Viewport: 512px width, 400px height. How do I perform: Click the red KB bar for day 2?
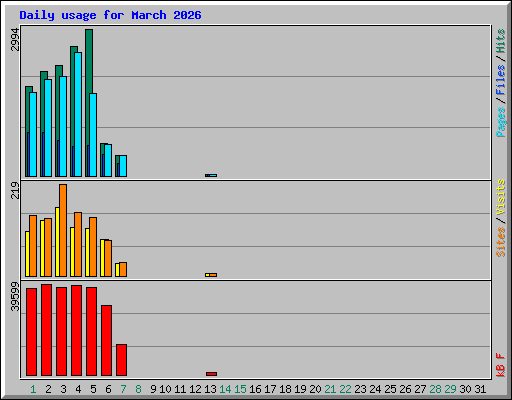[46, 330]
